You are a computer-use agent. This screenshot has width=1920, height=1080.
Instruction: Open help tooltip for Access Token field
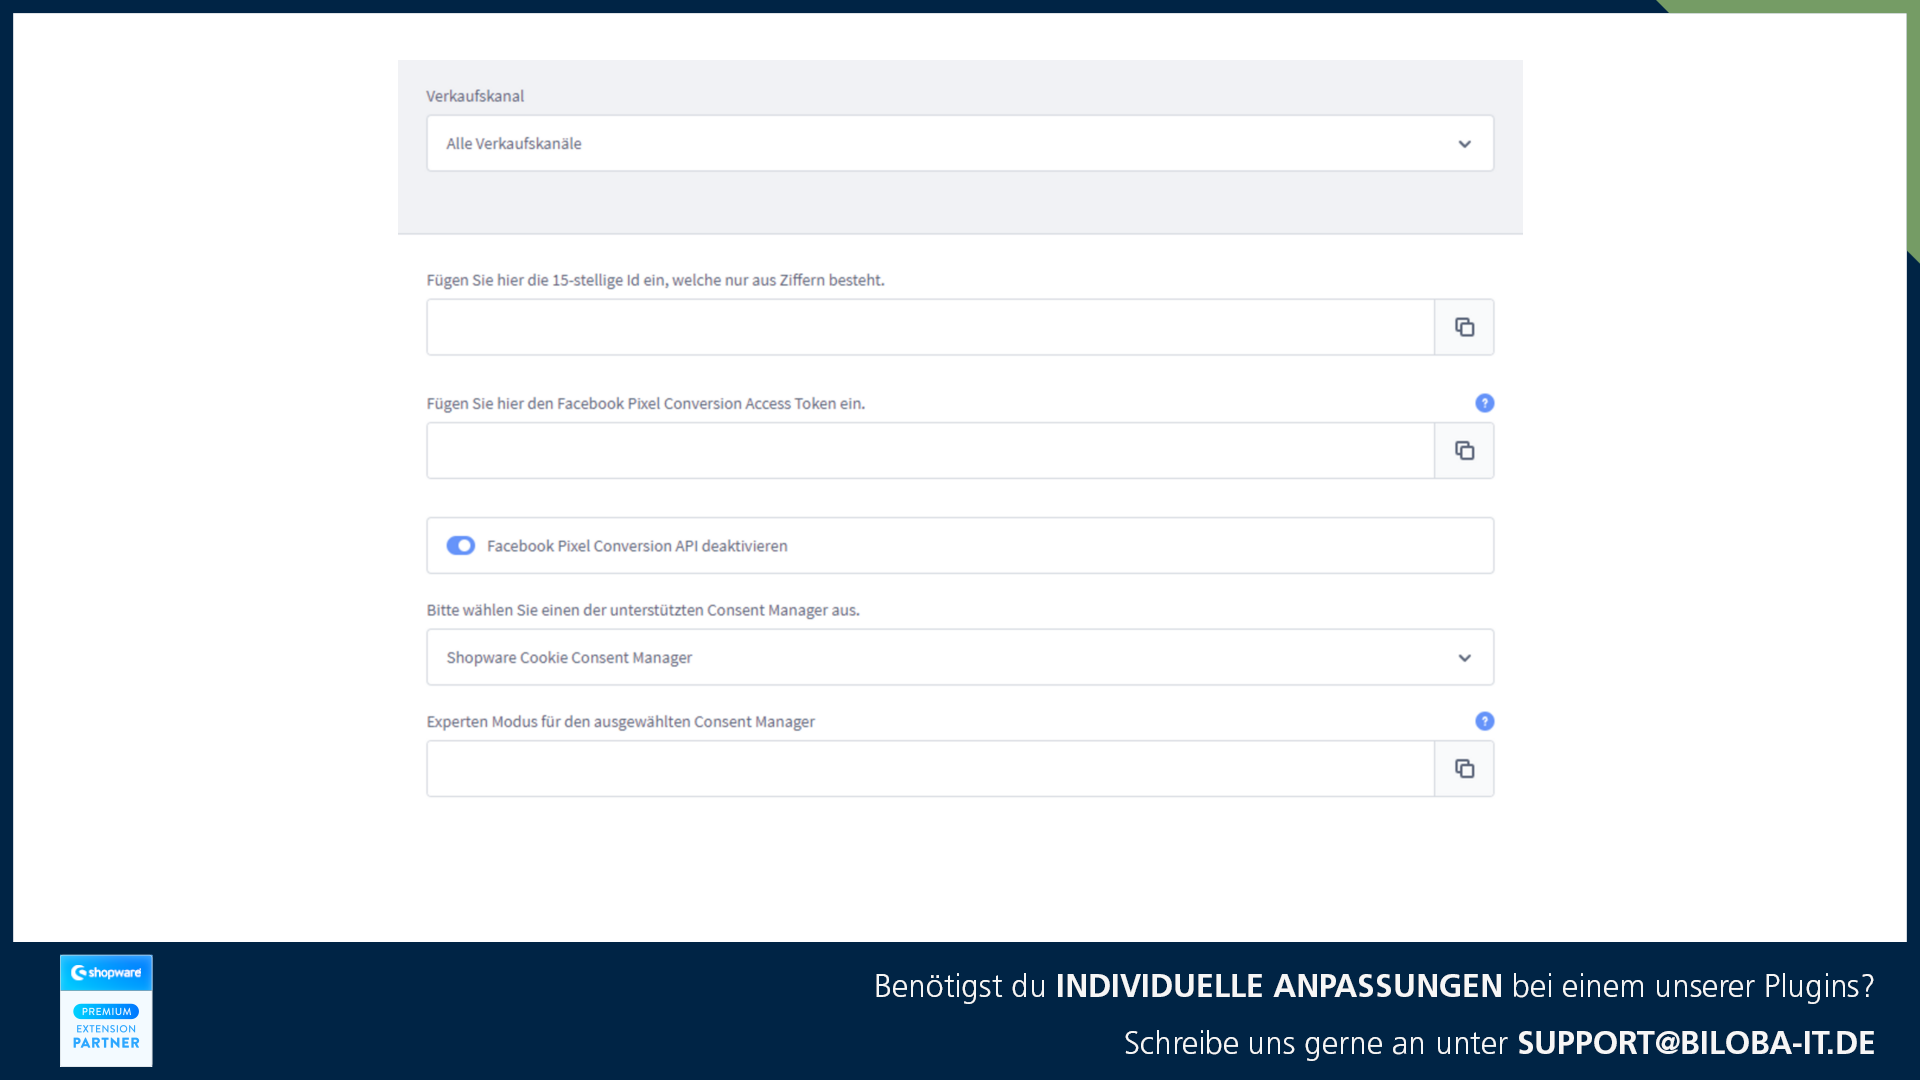click(x=1484, y=403)
